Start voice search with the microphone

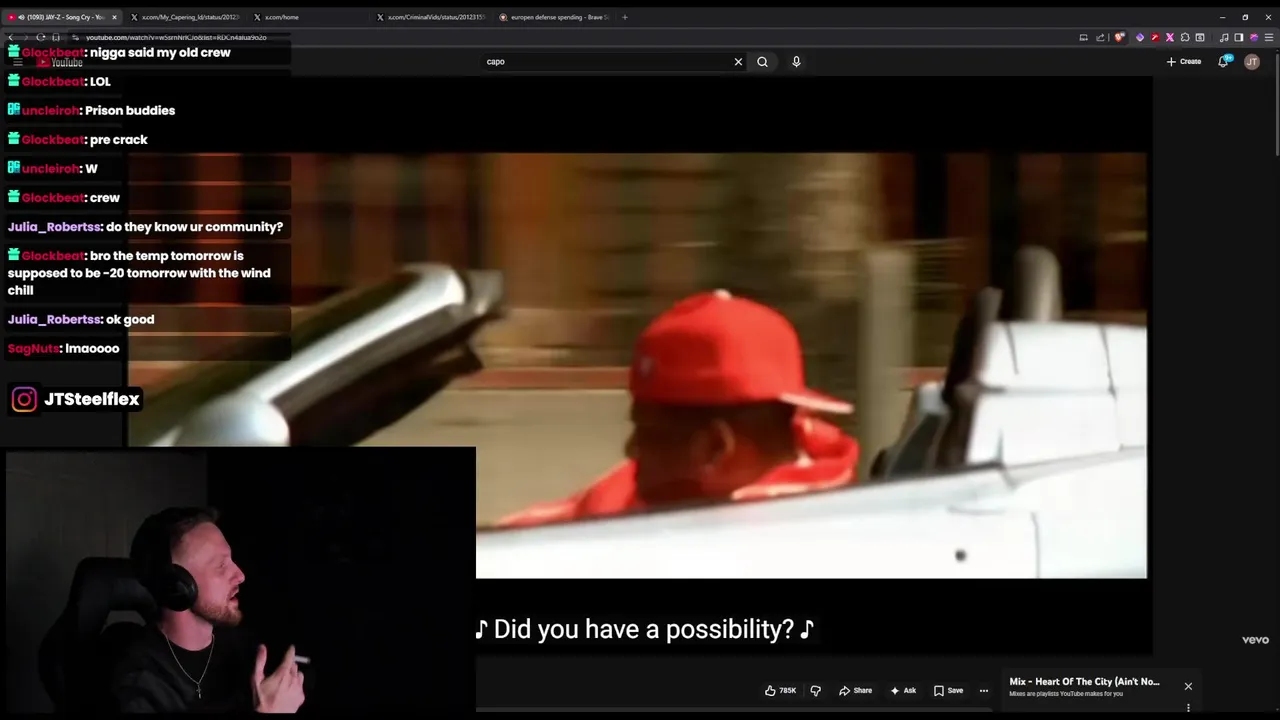click(x=796, y=61)
